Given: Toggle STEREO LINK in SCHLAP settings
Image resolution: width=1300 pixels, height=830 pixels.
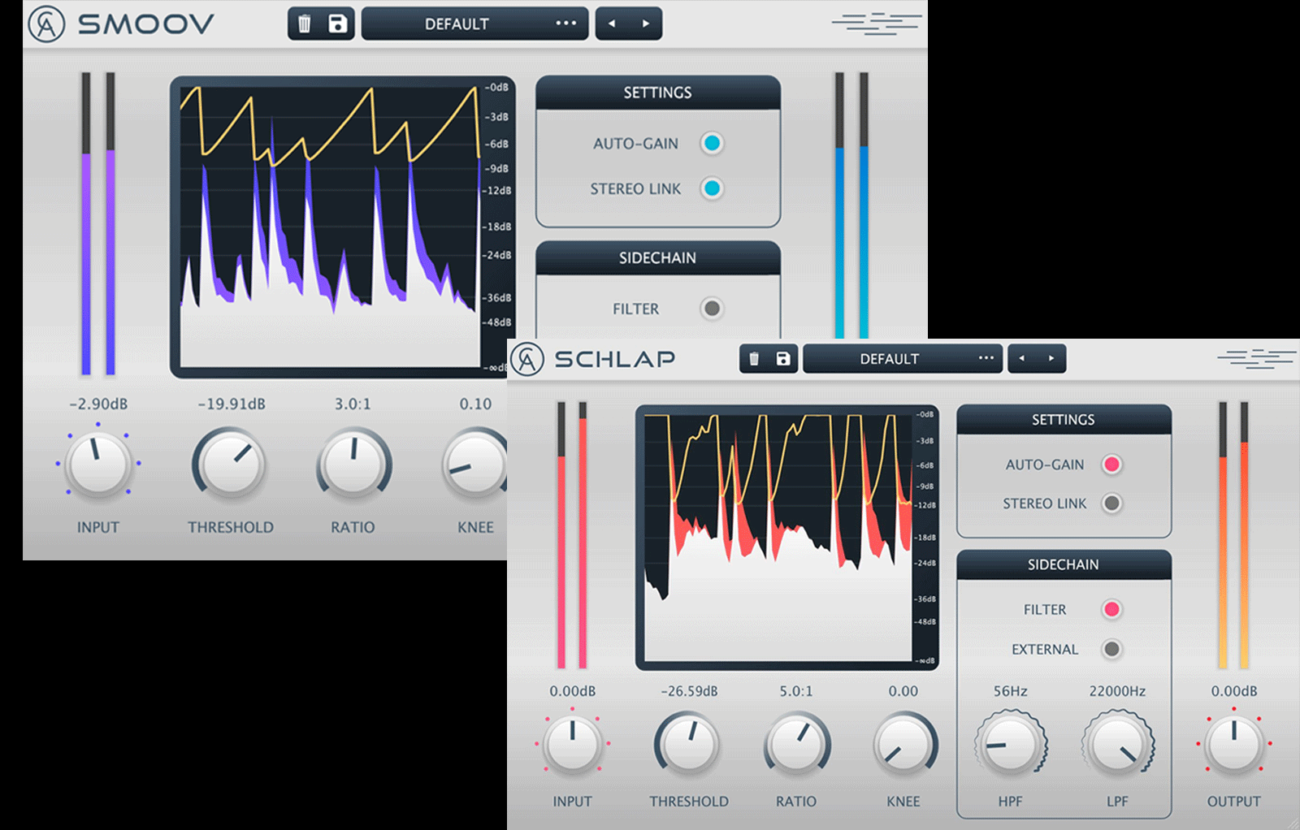Looking at the screenshot, I should [1111, 503].
